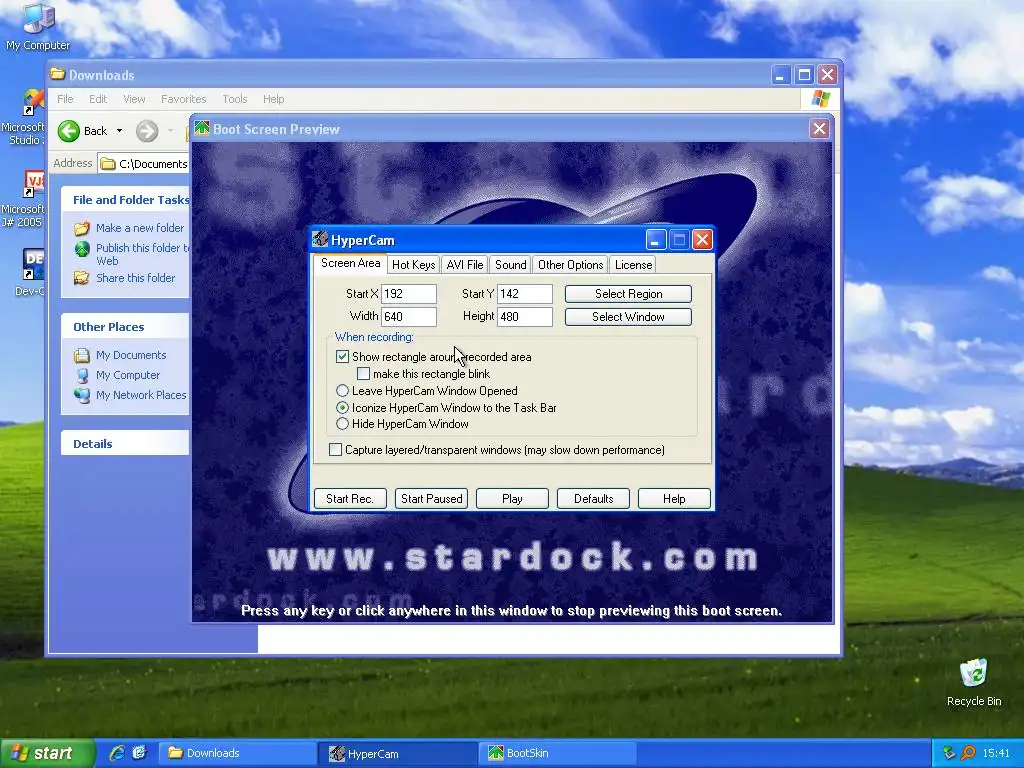Screen dimensions: 1024x768
Task: Switch to the Sound tab
Action: click(511, 264)
